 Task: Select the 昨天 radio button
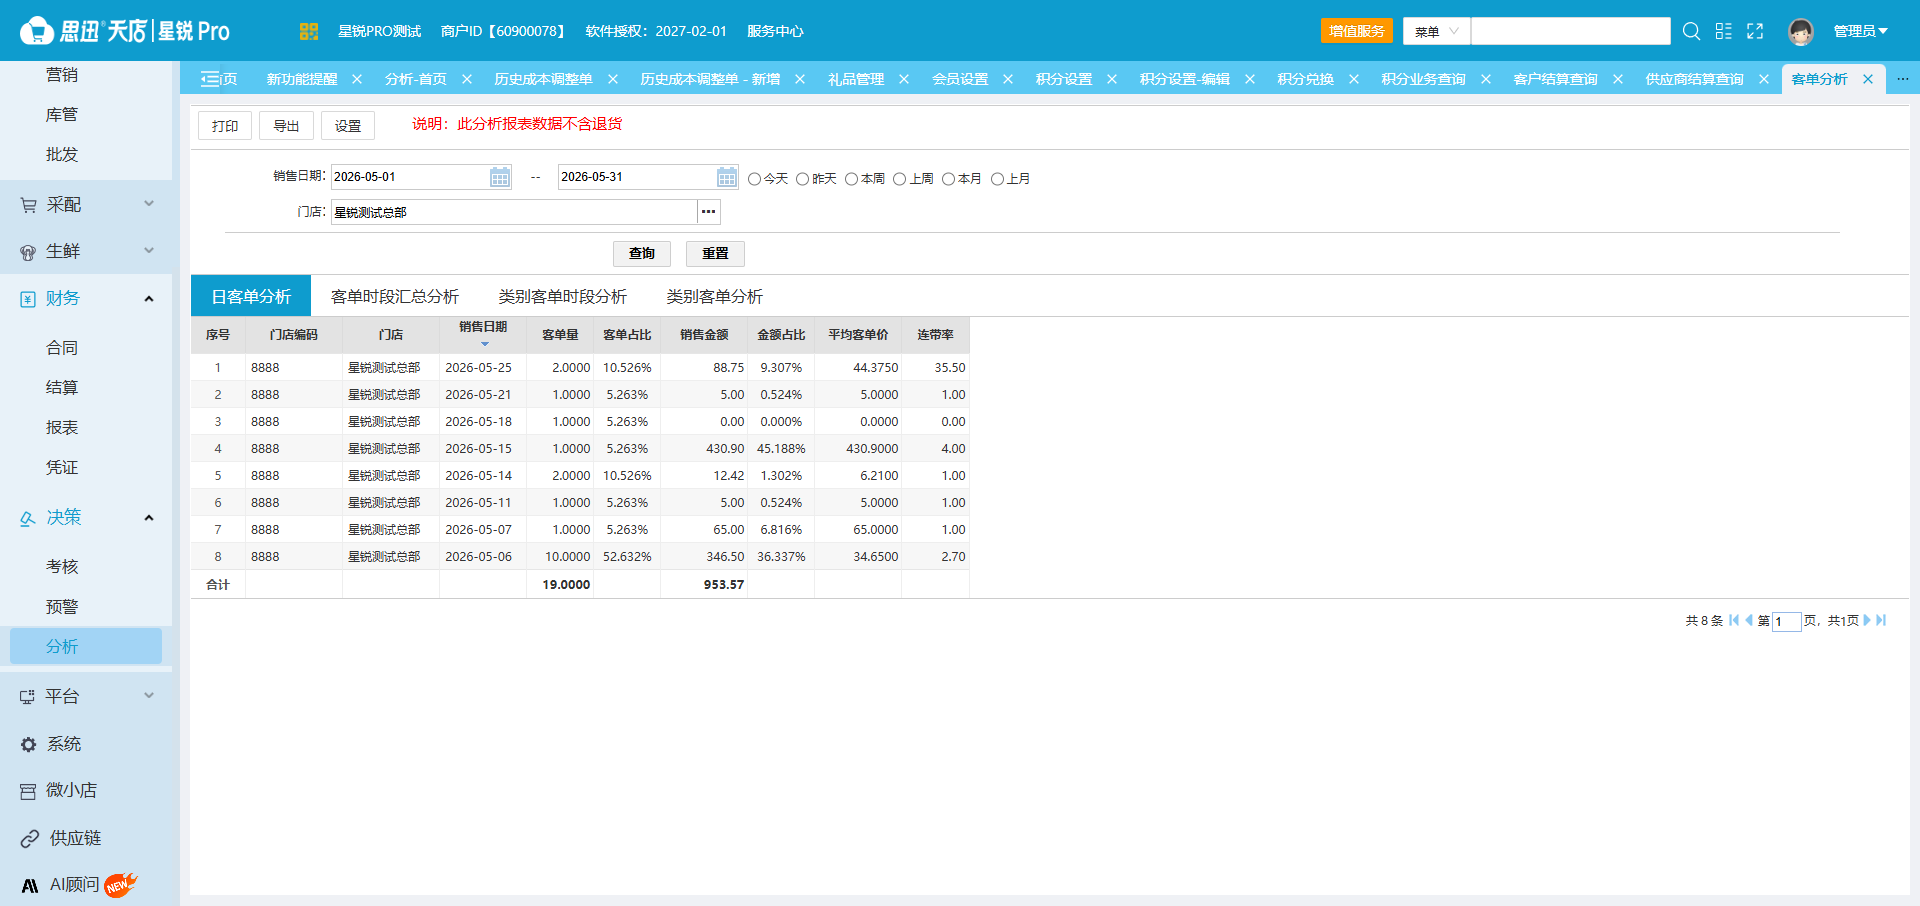802,179
